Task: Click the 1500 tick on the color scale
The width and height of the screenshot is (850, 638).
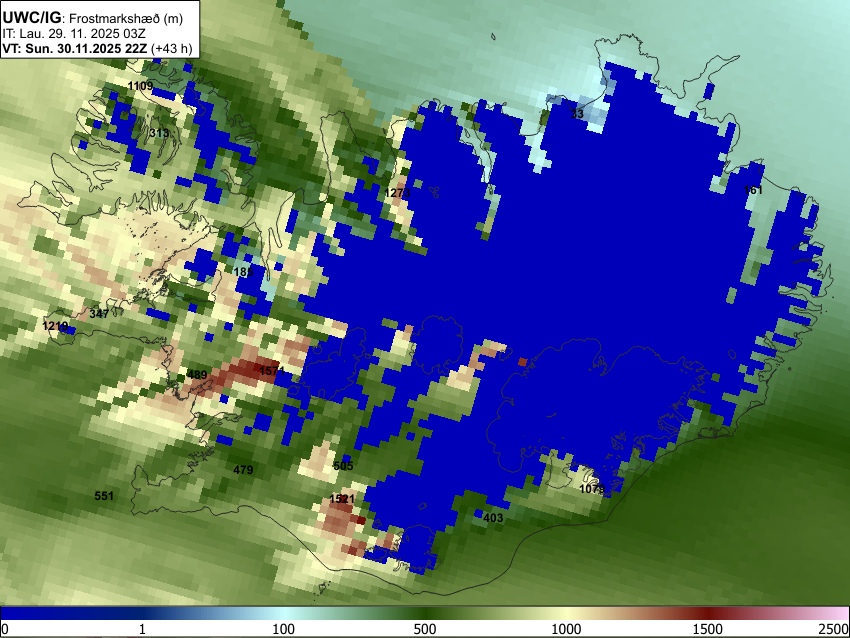Action: point(708,629)
